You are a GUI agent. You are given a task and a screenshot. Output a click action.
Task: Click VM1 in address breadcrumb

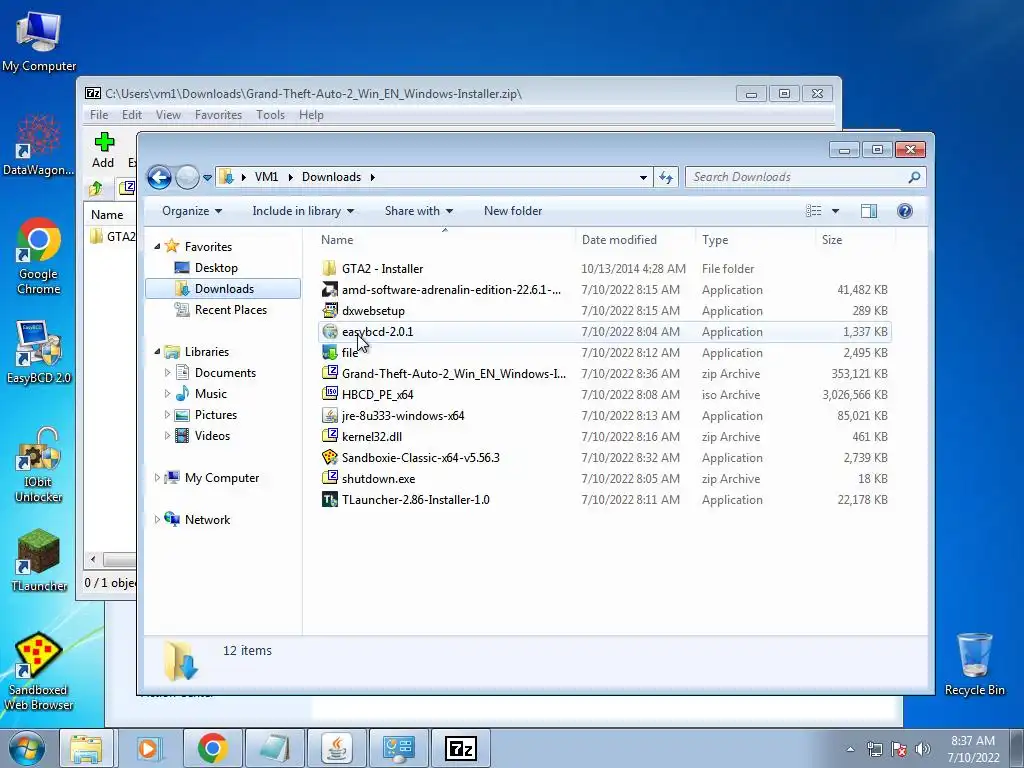point(266,177)
